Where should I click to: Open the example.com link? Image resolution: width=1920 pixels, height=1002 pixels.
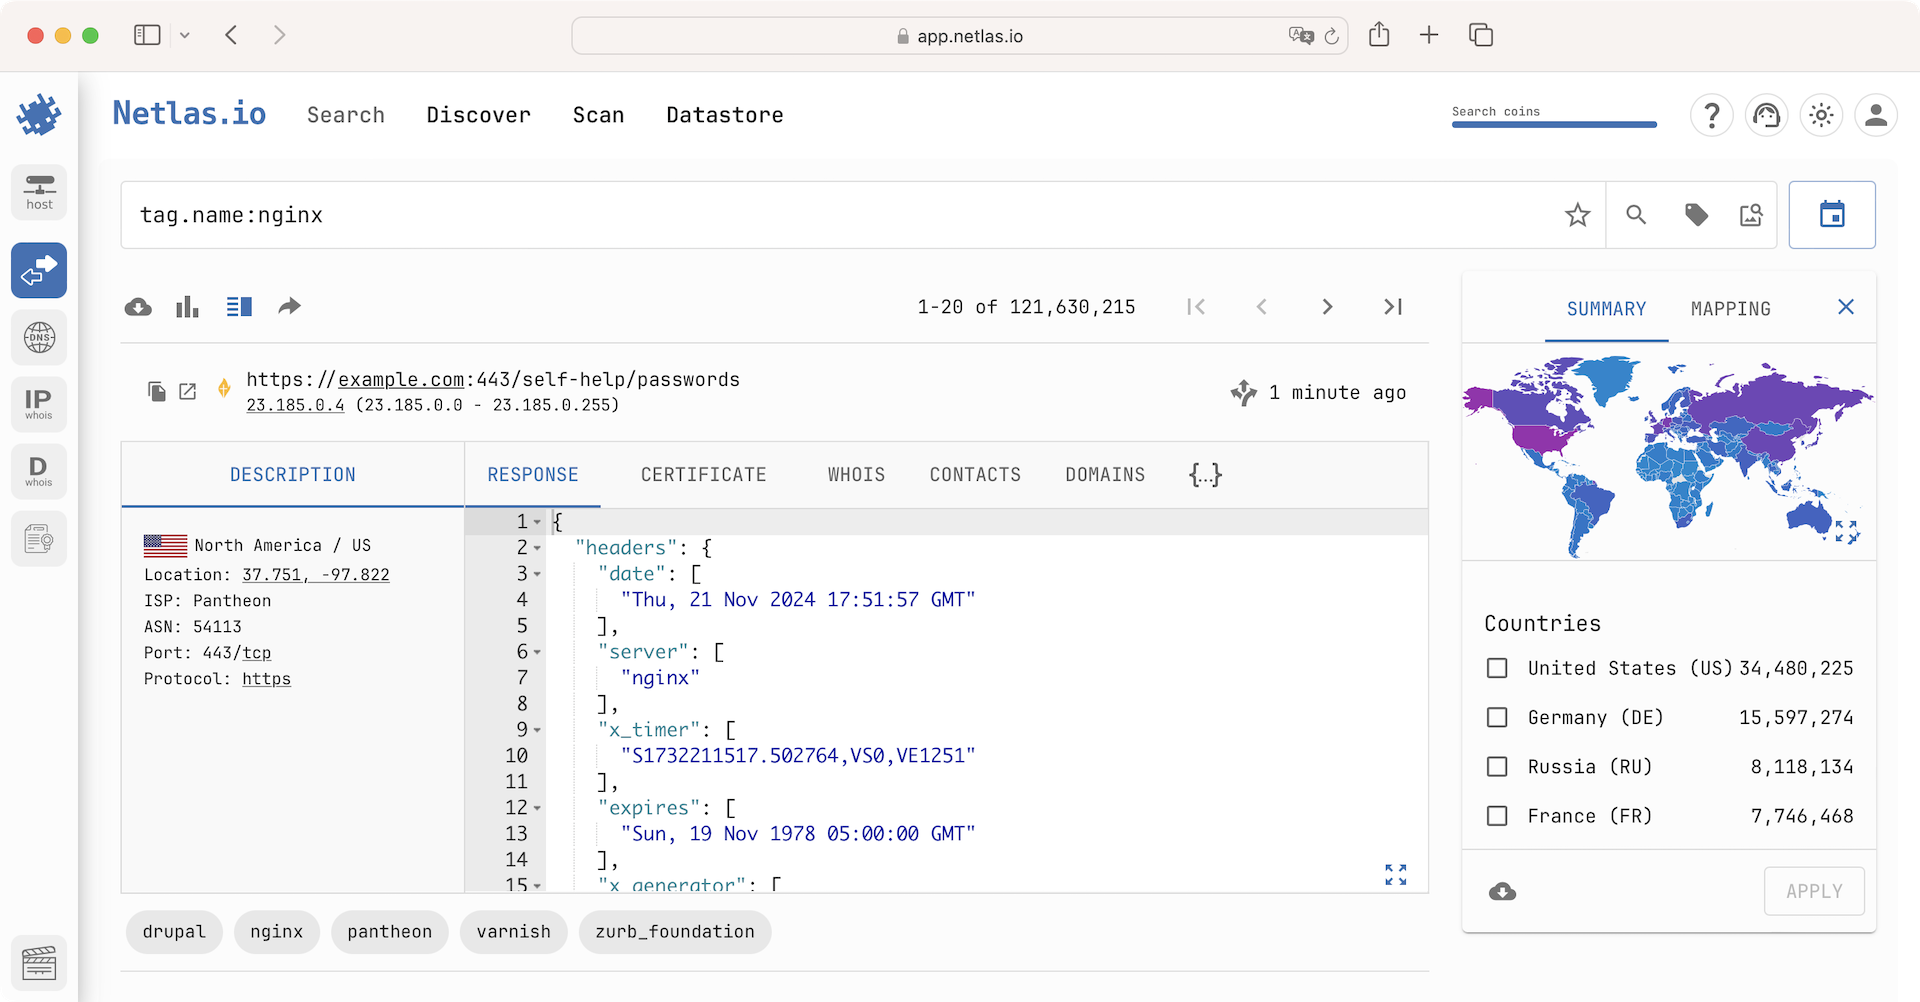click(399, 379)
